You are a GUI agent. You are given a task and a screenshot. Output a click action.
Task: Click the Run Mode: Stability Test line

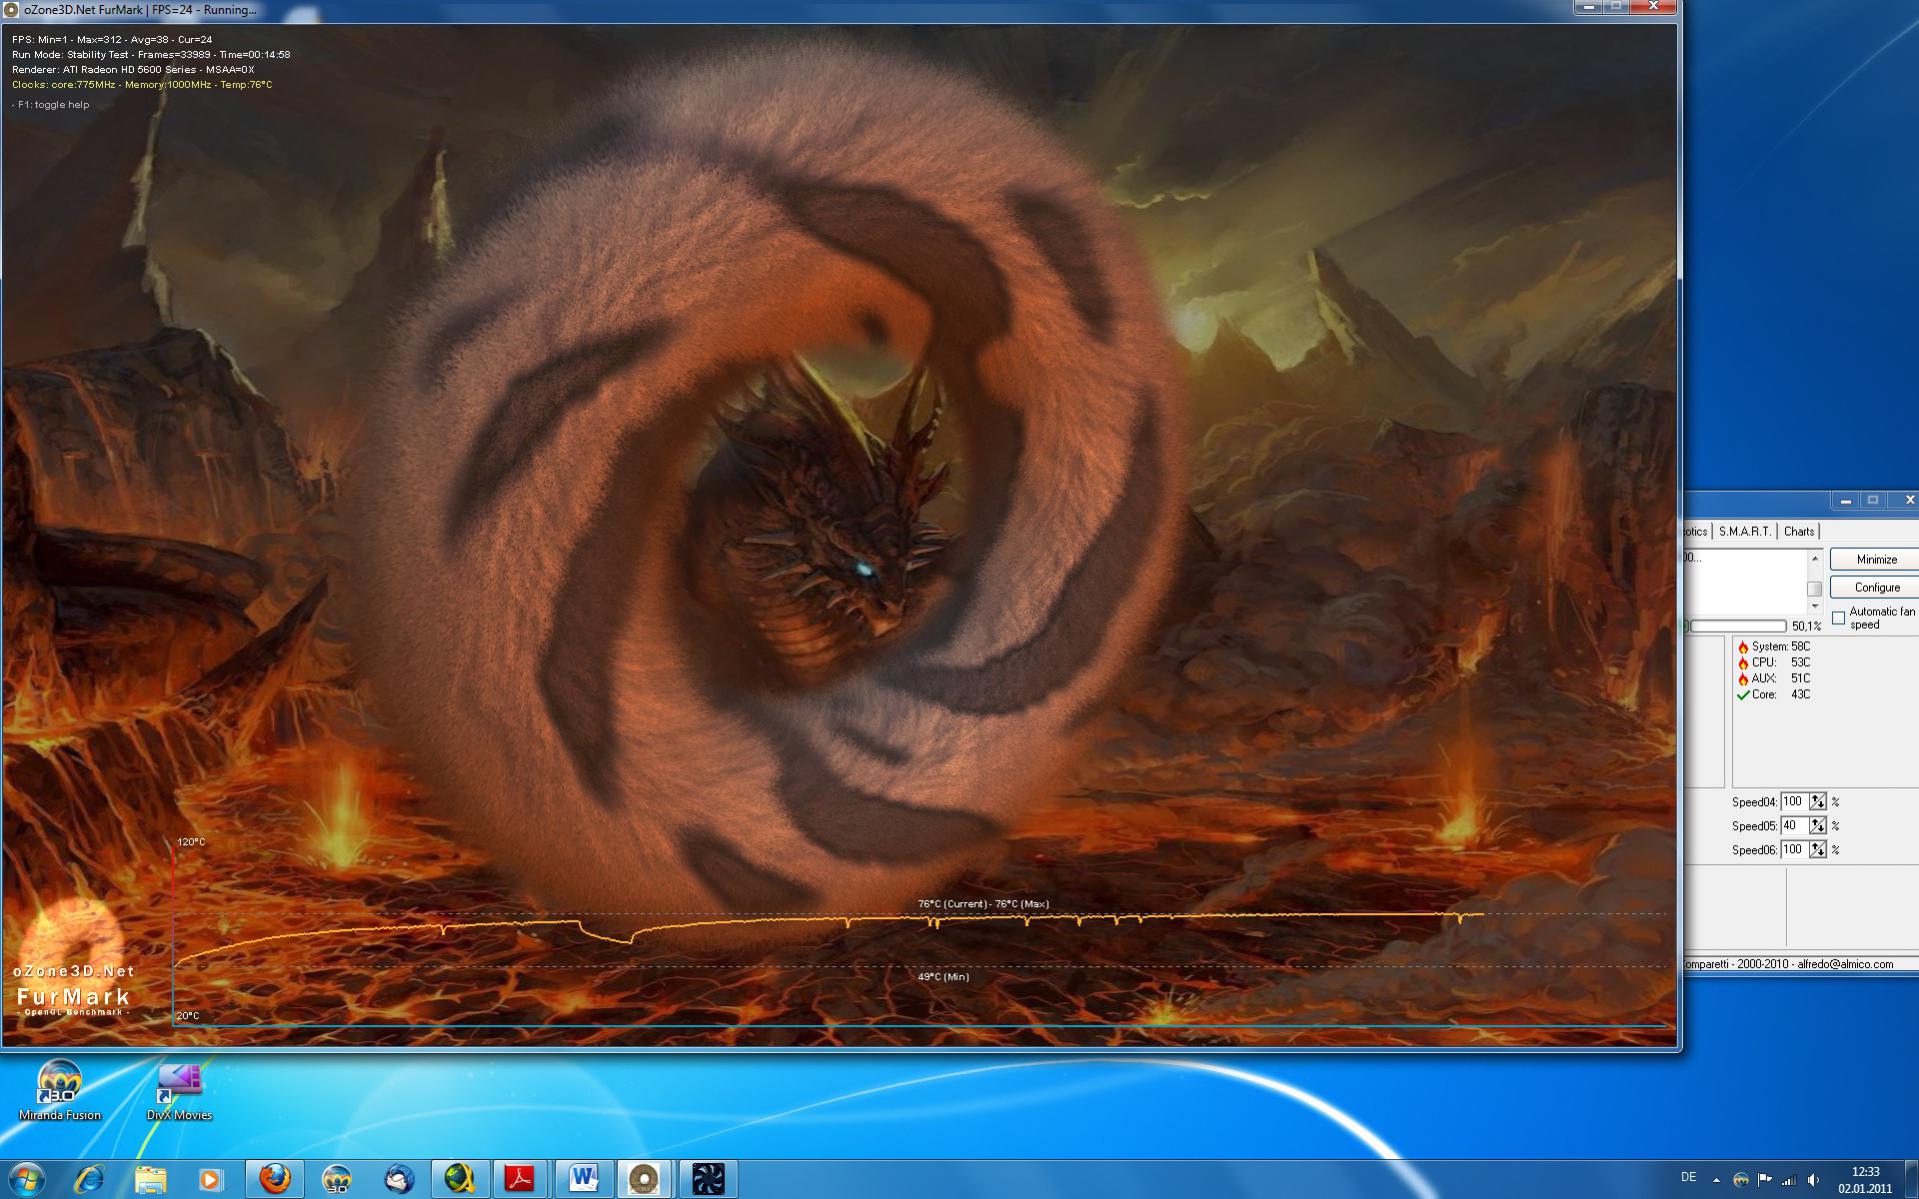coord(151,55)
